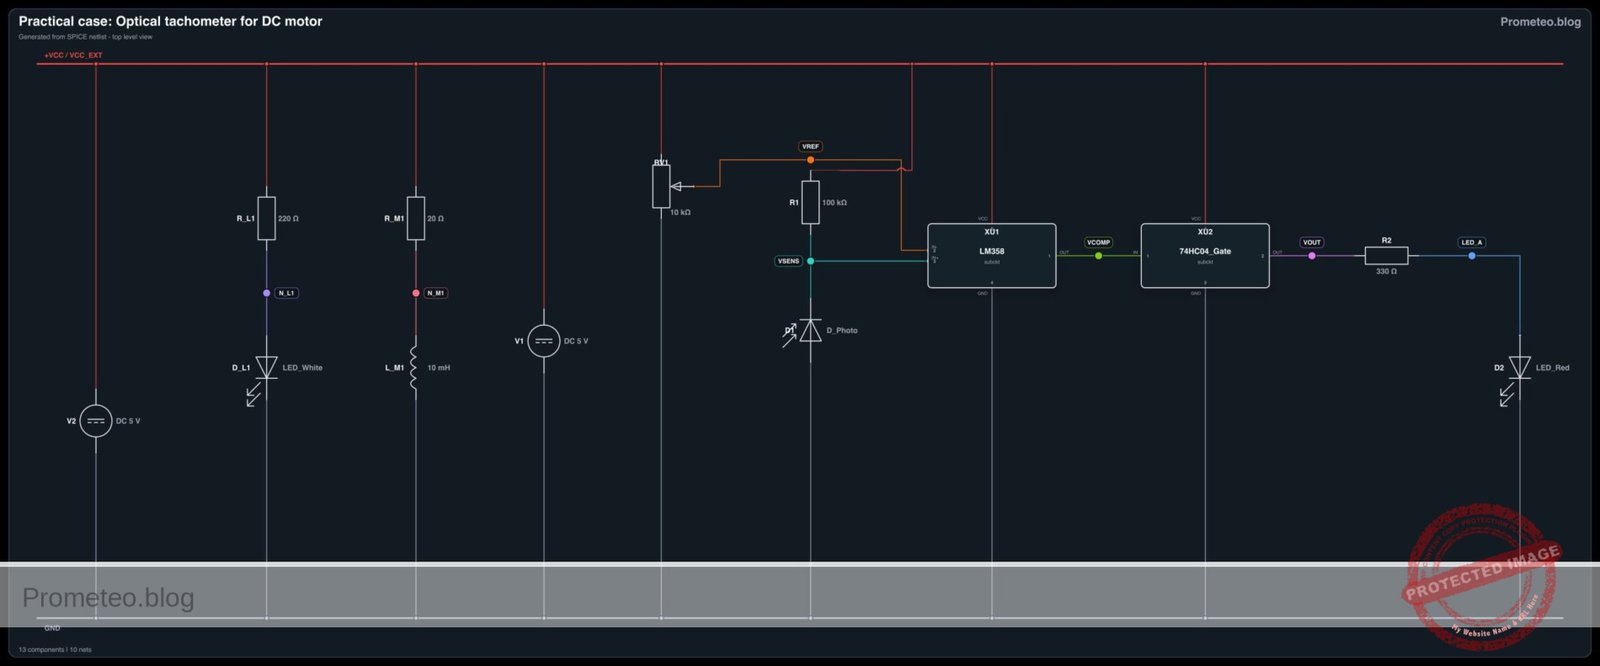Screen dimensions: 1600x666
Task: Click the '10 mH' inductor value
Action: point(438,368)
